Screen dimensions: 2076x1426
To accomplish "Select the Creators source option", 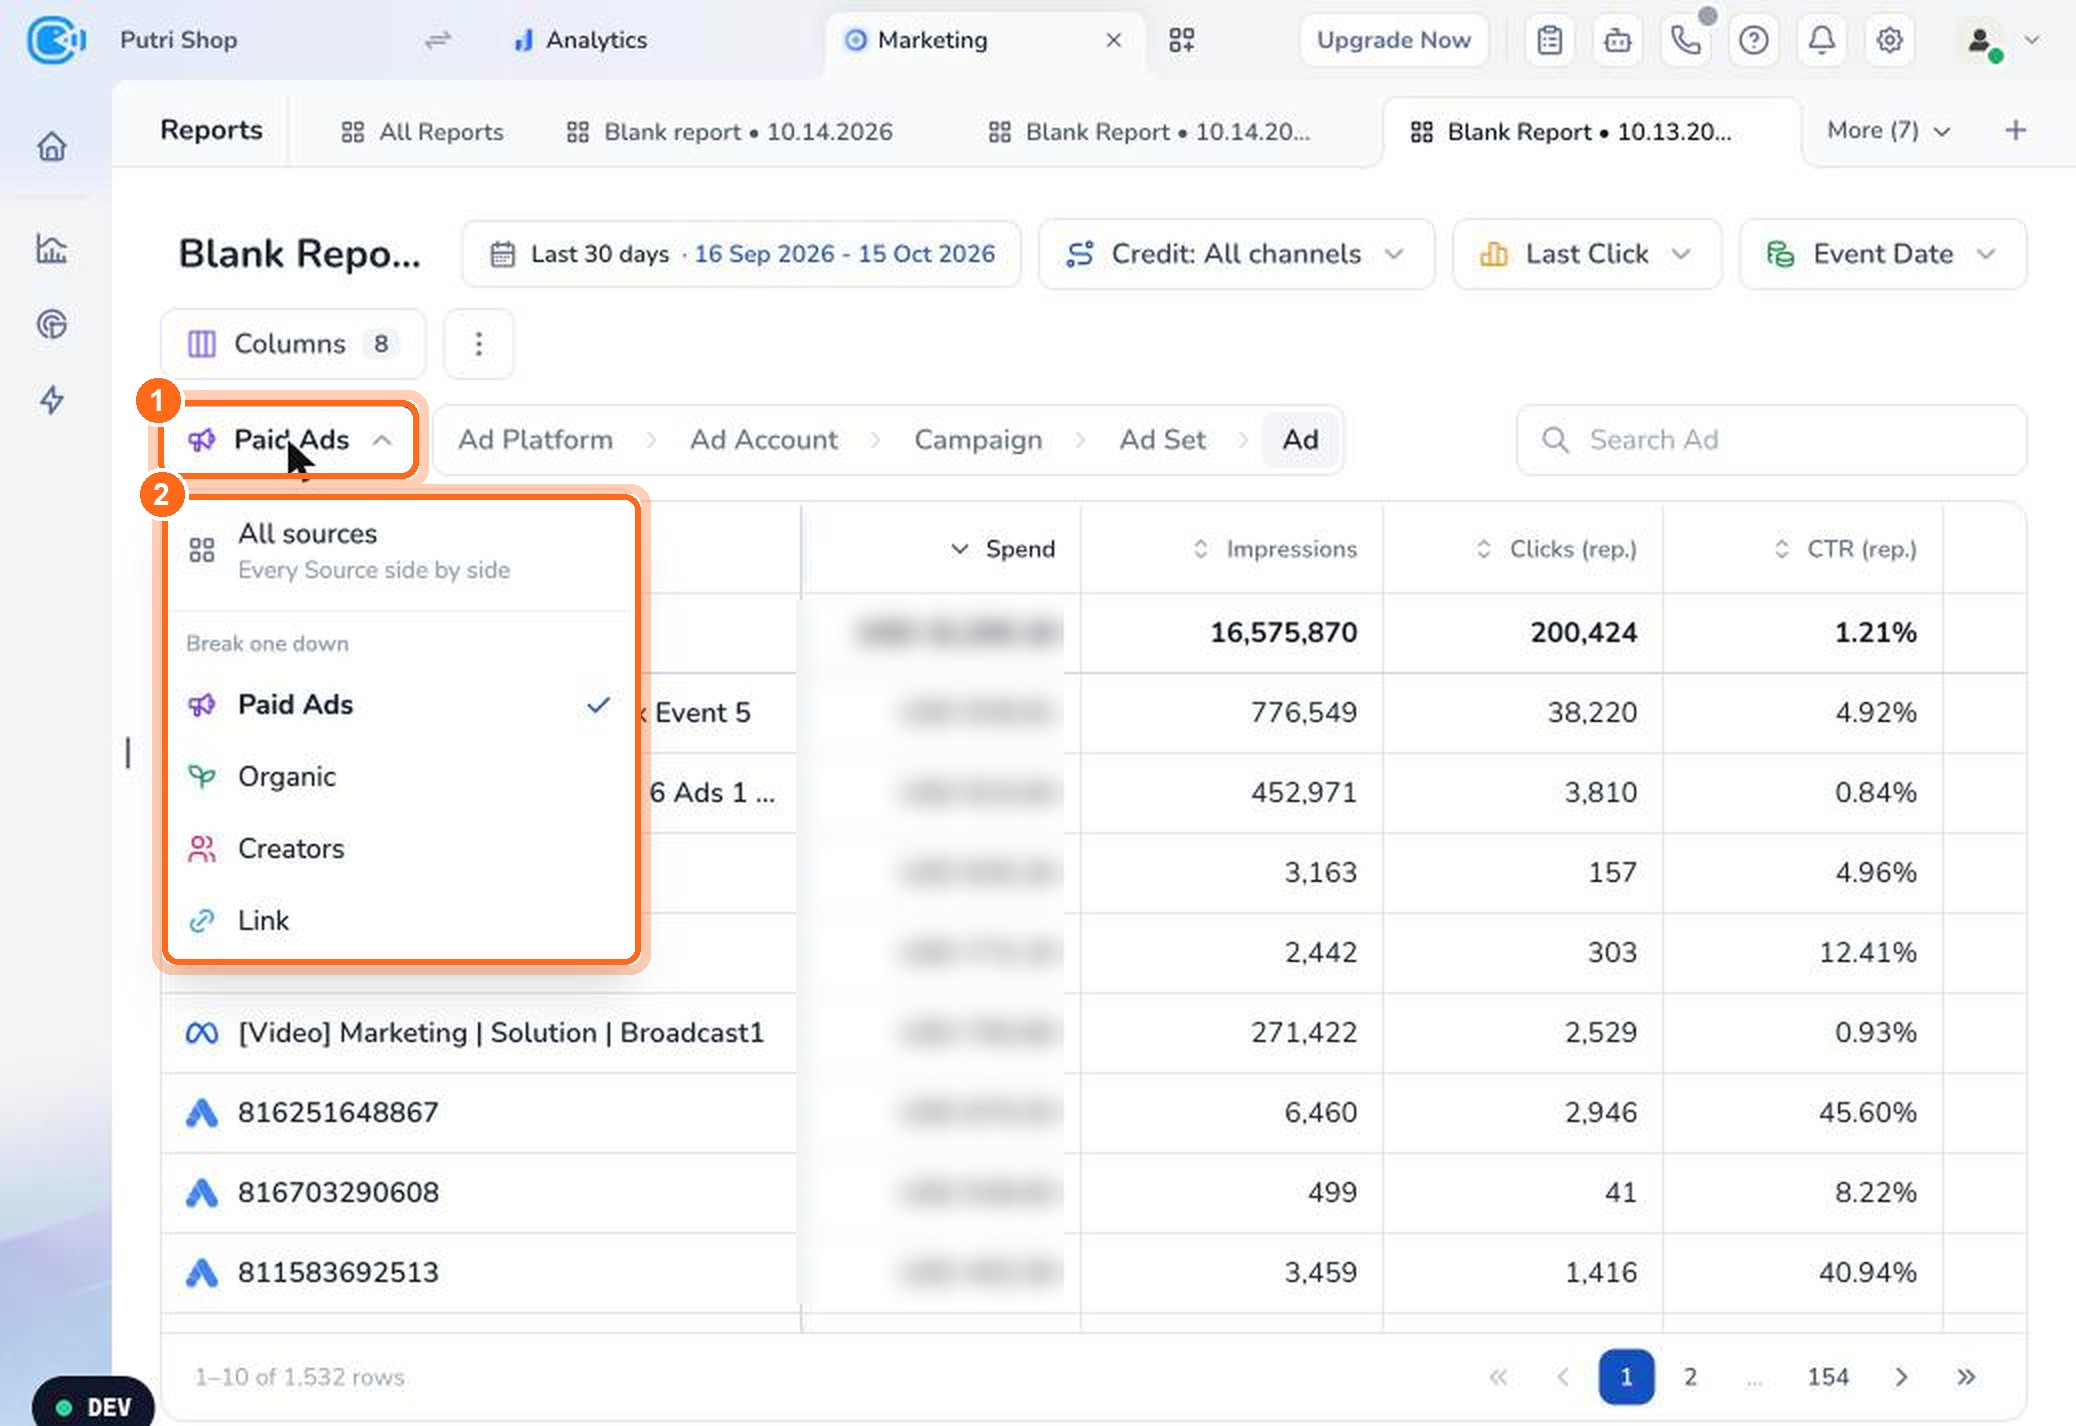I will 400,849.
